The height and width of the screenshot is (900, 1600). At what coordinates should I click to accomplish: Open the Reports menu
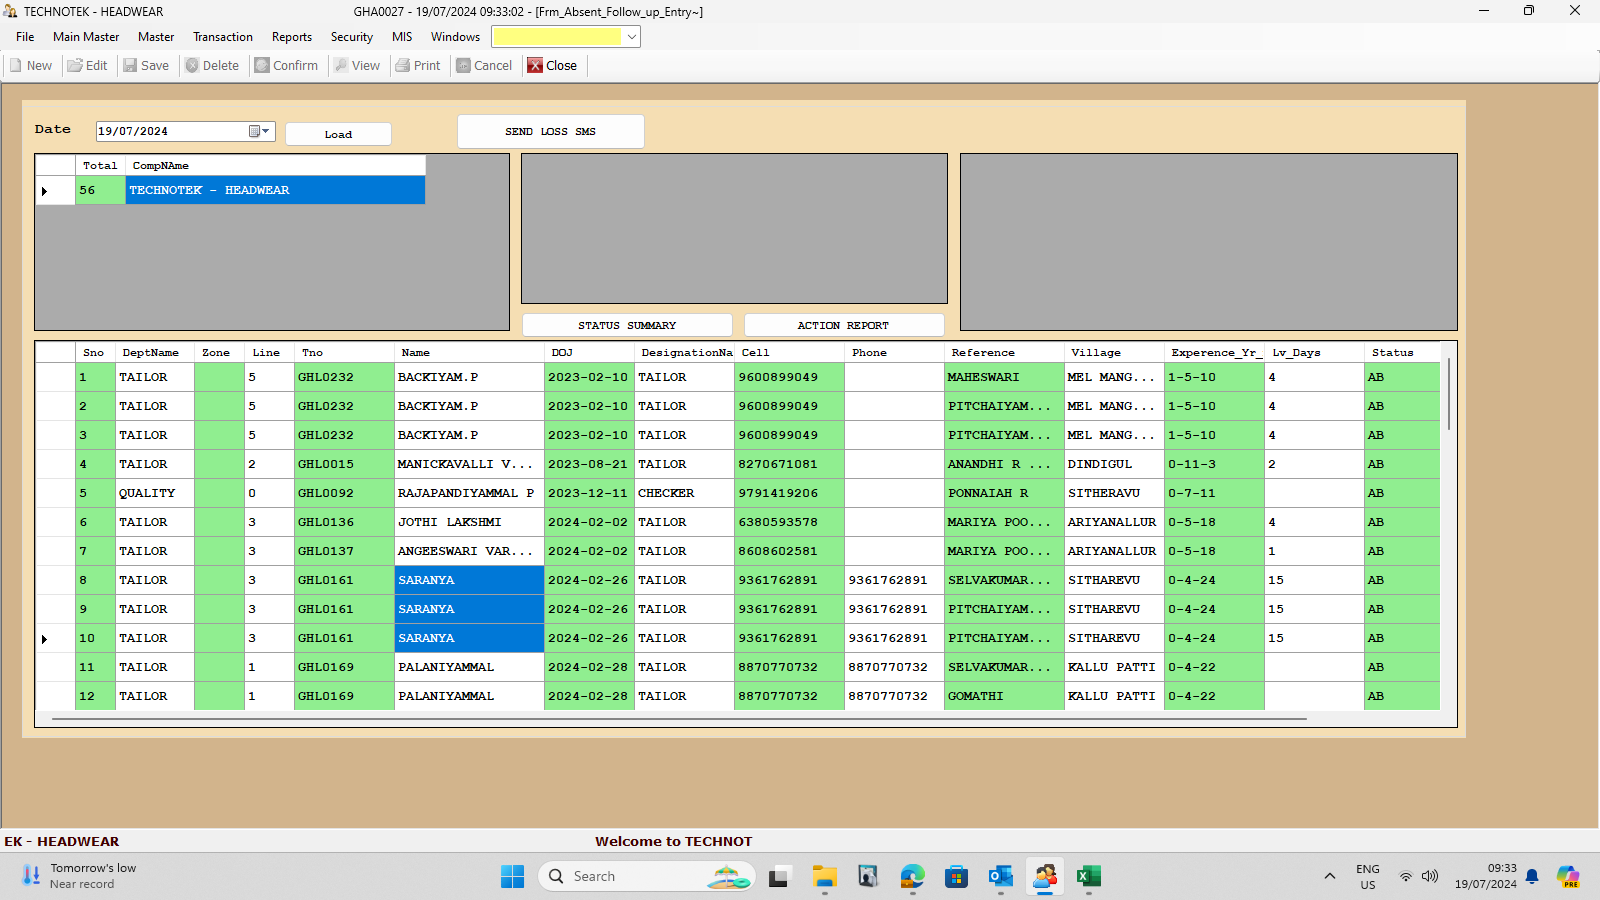(291, 37)
